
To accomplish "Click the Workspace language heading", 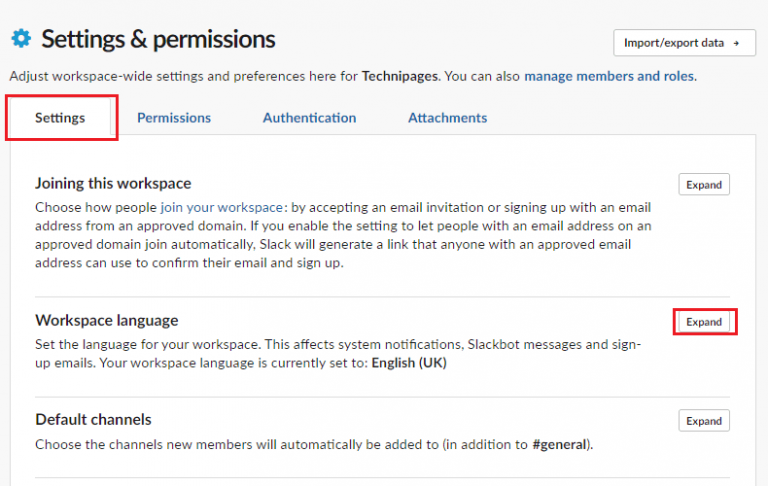I will [x=107, y=320].
